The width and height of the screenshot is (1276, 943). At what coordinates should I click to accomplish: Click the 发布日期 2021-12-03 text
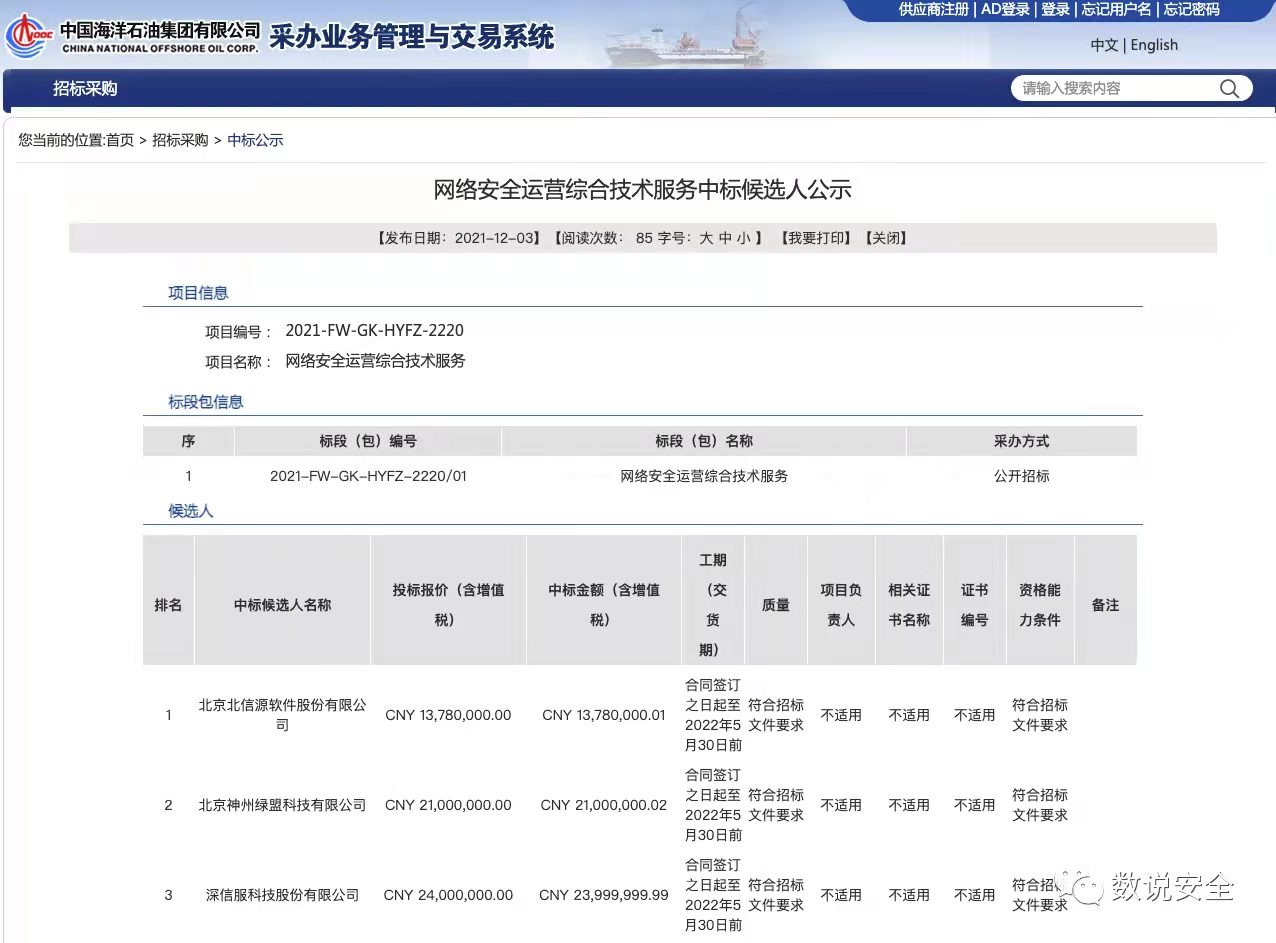(458, 238)
